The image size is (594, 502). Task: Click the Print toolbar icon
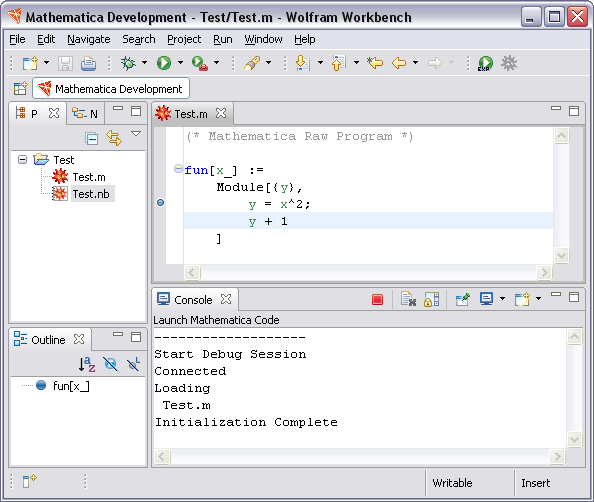point(88,63)
